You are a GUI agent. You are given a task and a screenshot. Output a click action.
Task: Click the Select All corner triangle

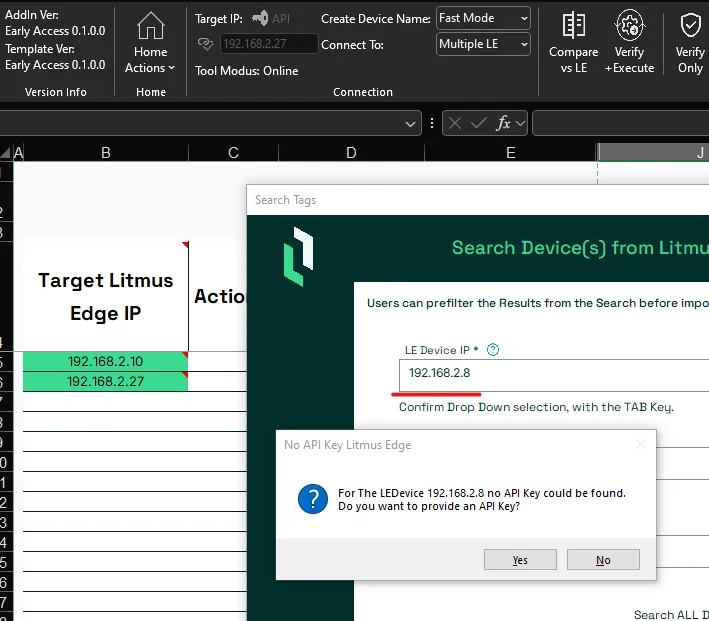coord(5,153)
